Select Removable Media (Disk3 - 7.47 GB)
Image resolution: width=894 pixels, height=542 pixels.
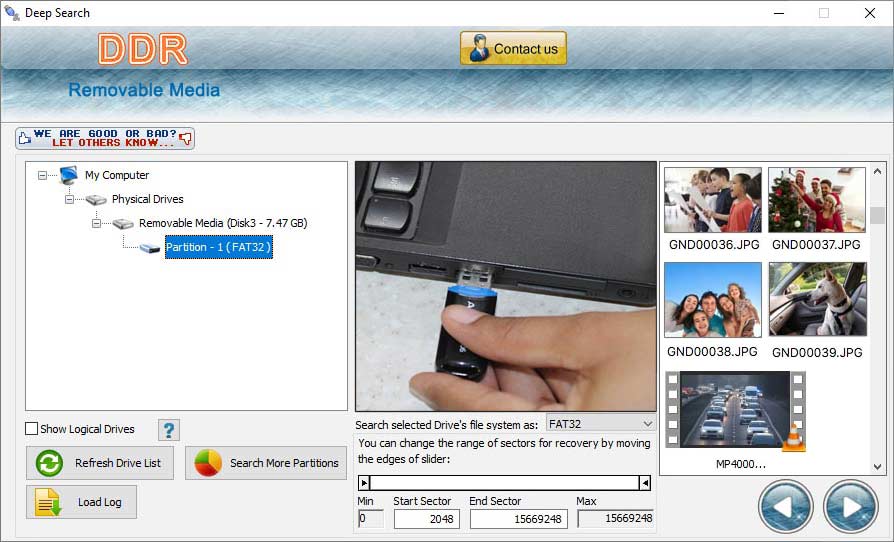click(x=223, y=223)
